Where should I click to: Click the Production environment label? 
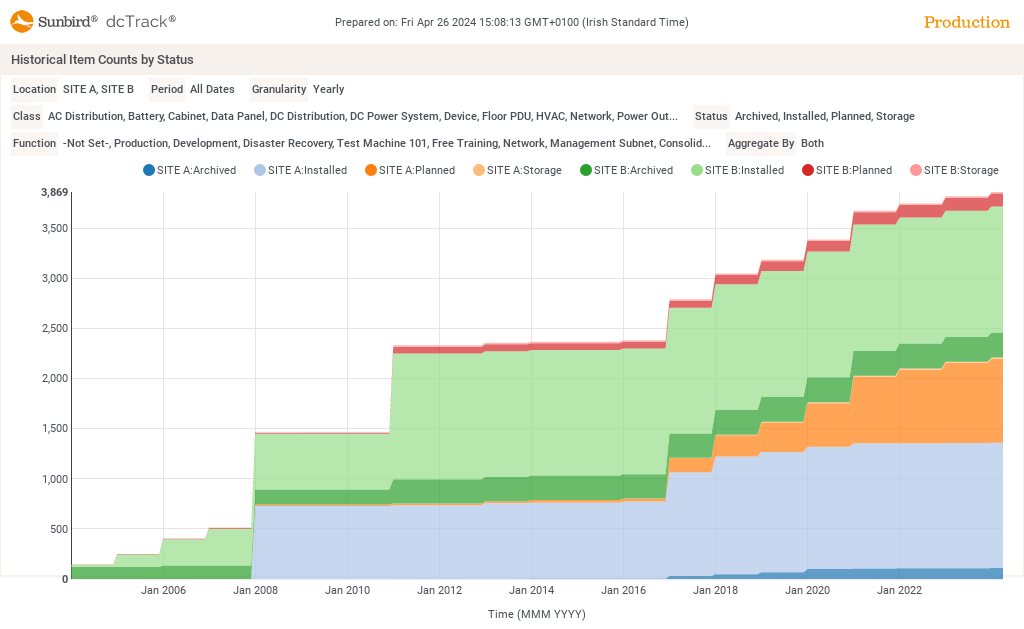point(966,22)
